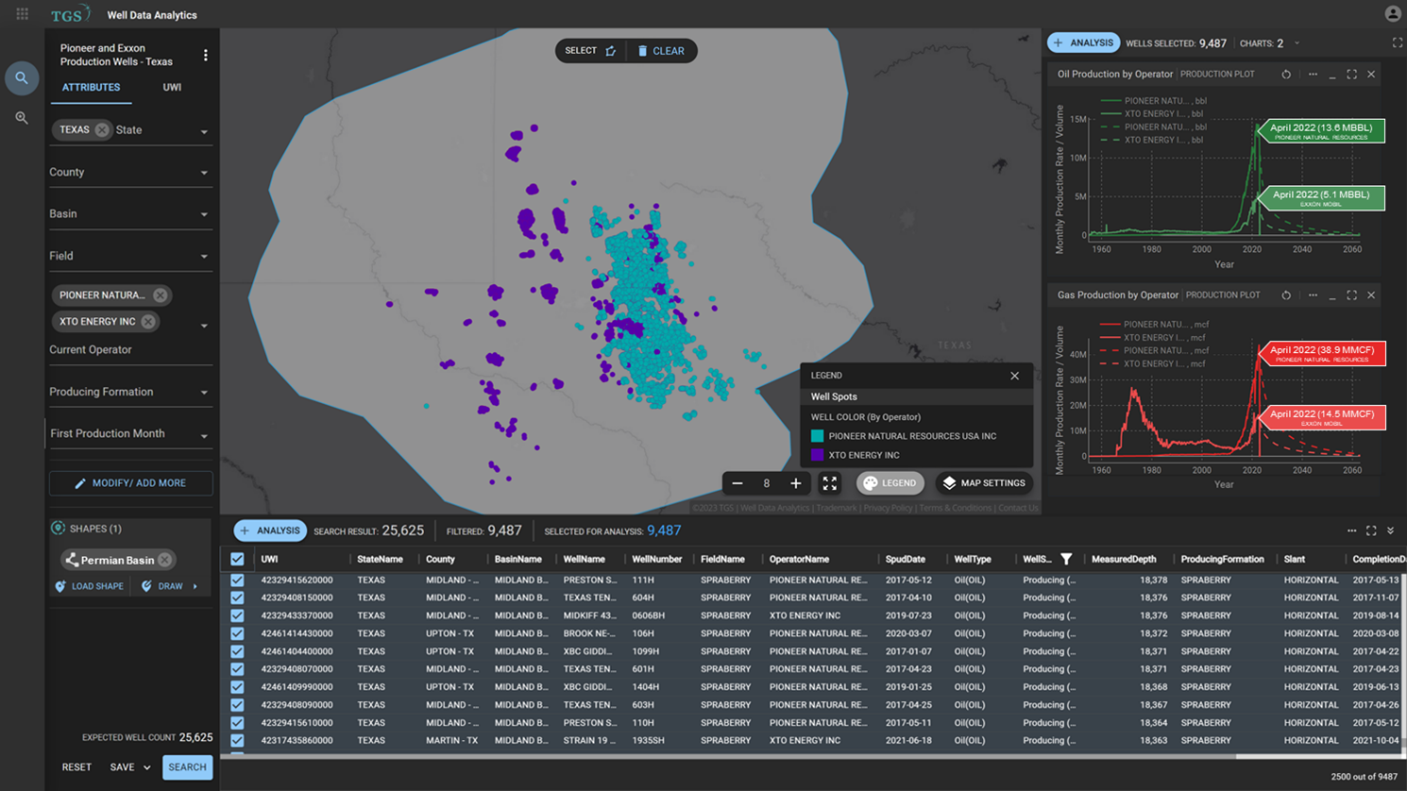Uncheck row with UWI 42329408070000
This screenshot has width=1407, height=791.
237,669
